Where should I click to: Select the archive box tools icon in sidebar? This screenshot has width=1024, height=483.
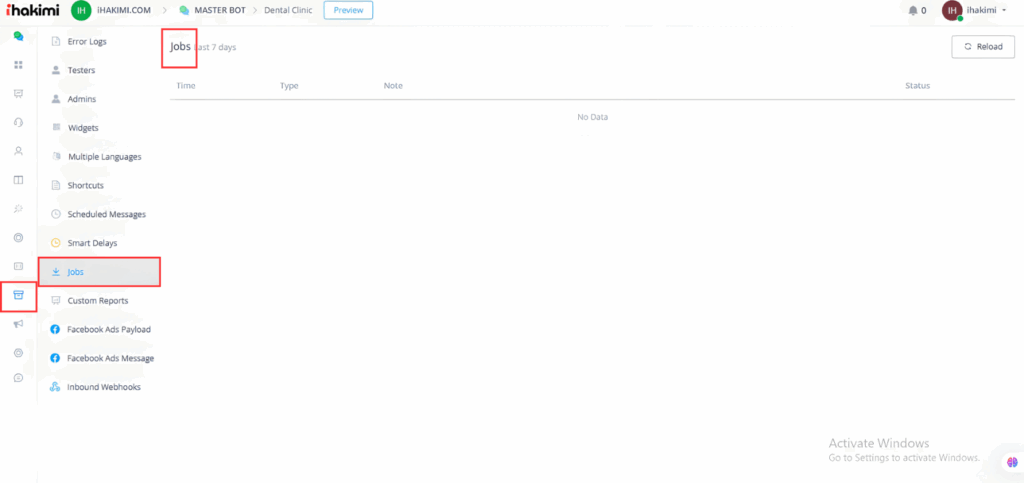[x=18, y=296]
